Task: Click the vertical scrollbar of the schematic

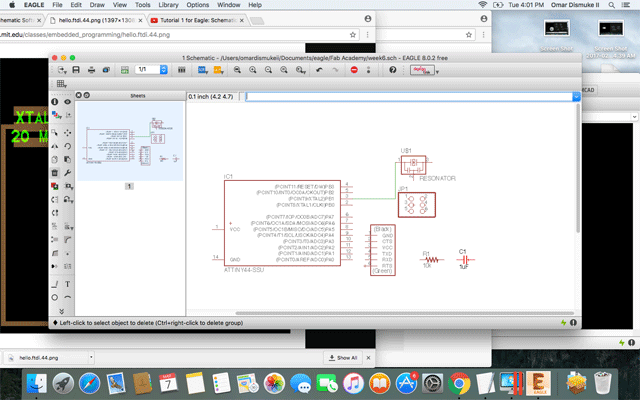Action: (578, 168)
